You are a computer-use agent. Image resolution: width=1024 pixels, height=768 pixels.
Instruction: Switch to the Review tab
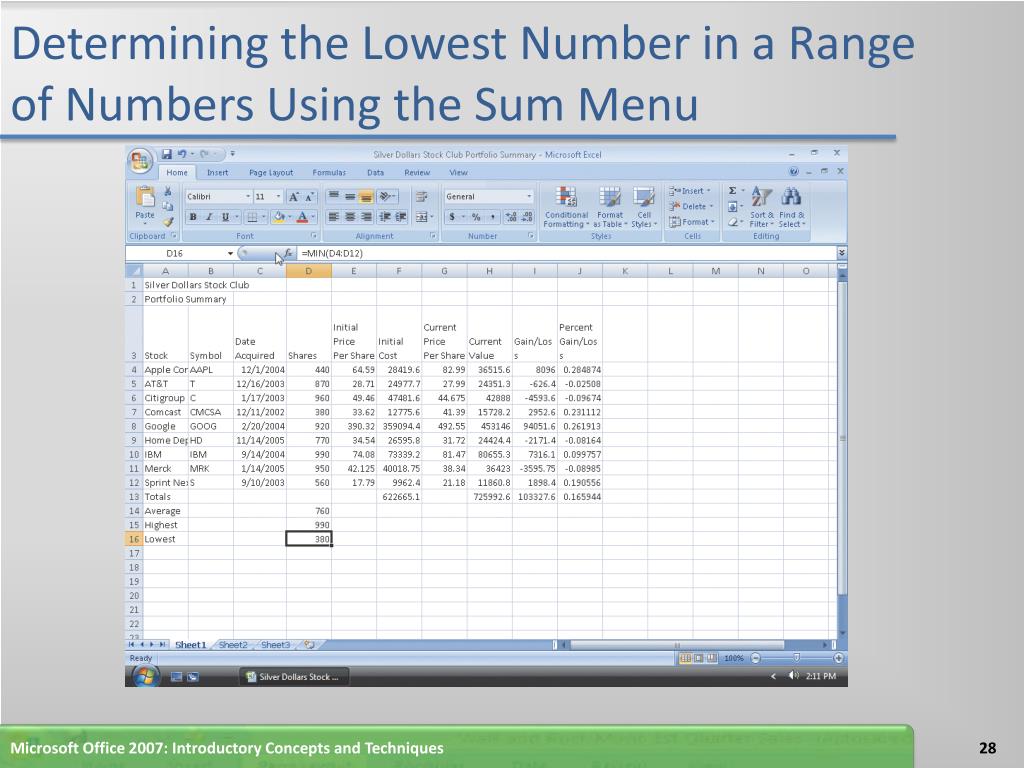tap(417, 172)
